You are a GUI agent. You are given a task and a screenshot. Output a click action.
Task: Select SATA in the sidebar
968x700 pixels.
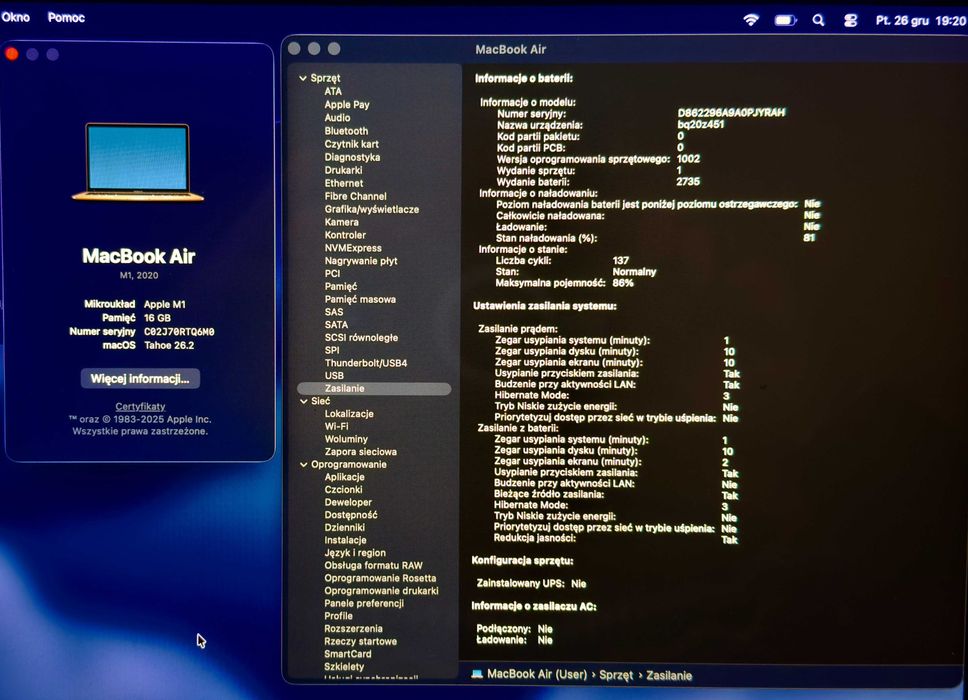336,325
